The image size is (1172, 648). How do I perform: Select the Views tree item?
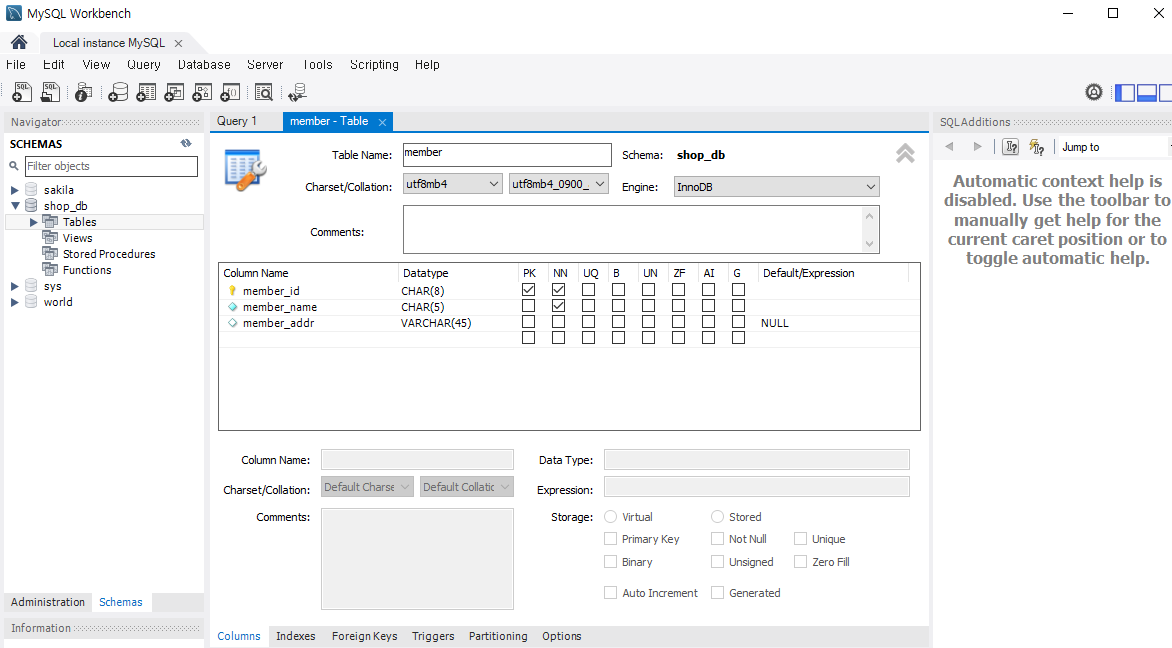78,238
